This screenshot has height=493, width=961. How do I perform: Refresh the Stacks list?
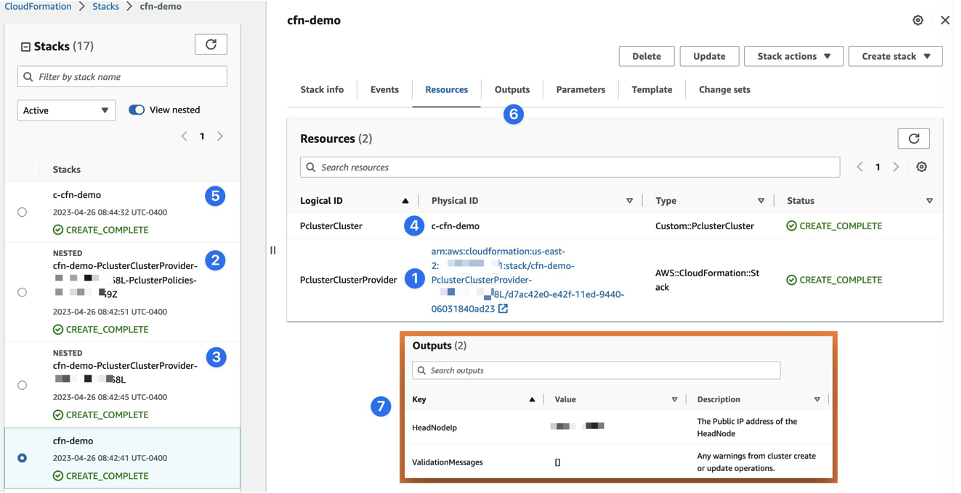click(211, 45)
